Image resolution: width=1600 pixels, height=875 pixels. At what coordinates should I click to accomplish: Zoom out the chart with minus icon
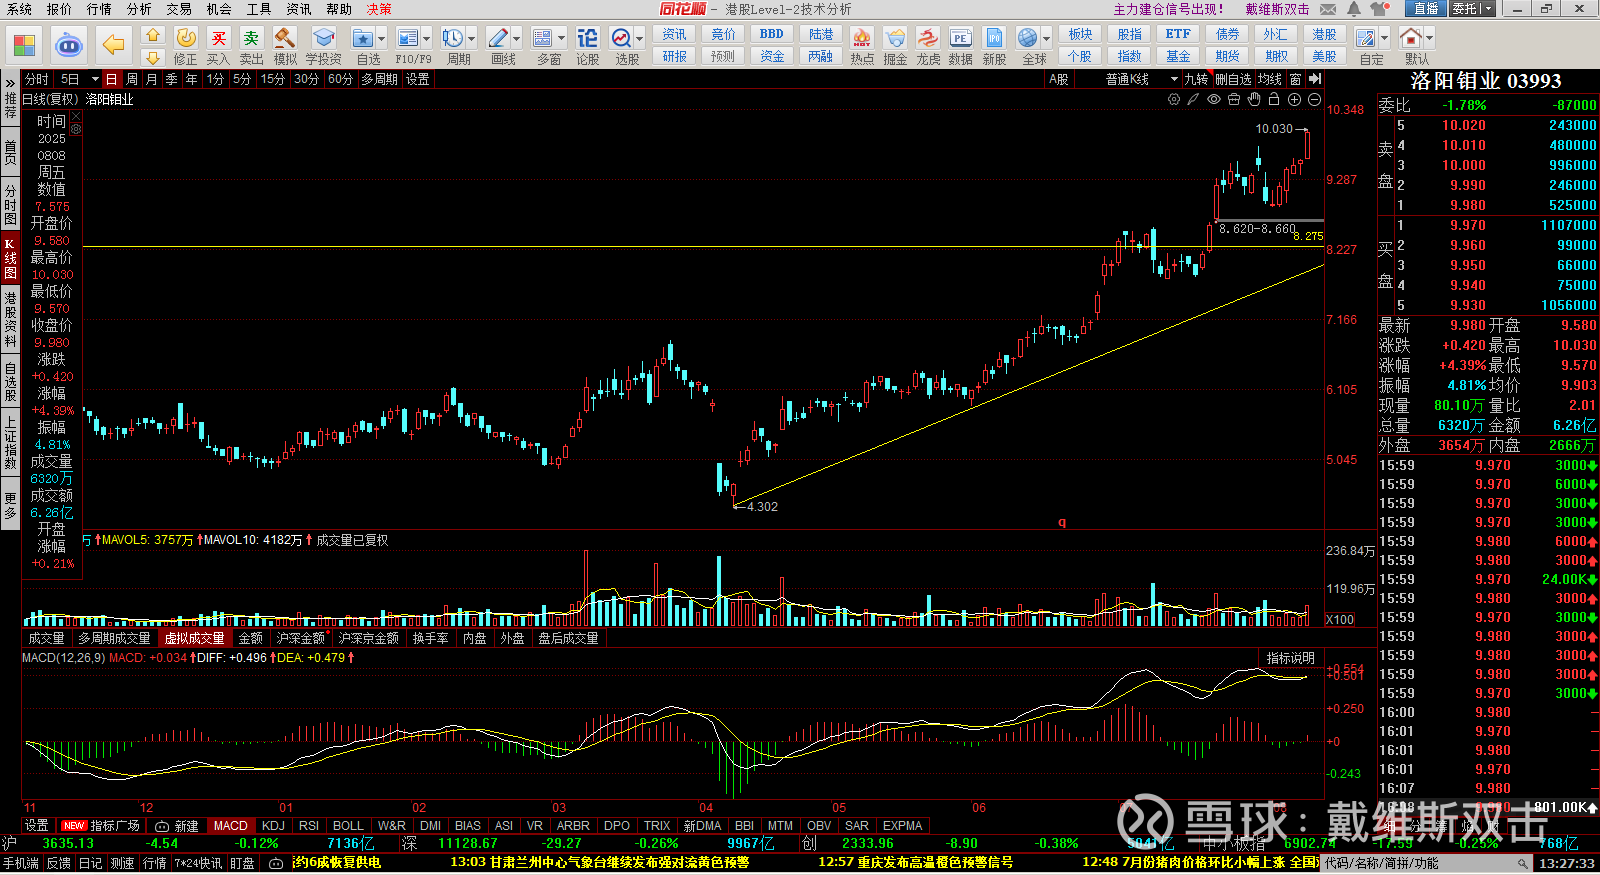[1314, 99]
